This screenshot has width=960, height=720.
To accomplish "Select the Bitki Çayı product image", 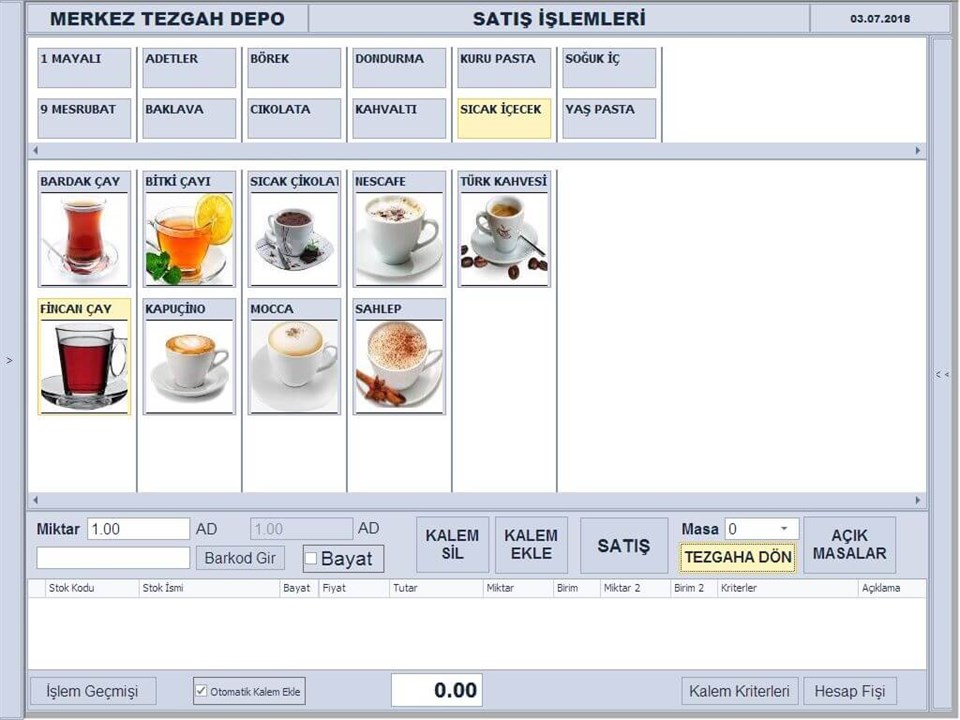I will (x=189, y=238).
